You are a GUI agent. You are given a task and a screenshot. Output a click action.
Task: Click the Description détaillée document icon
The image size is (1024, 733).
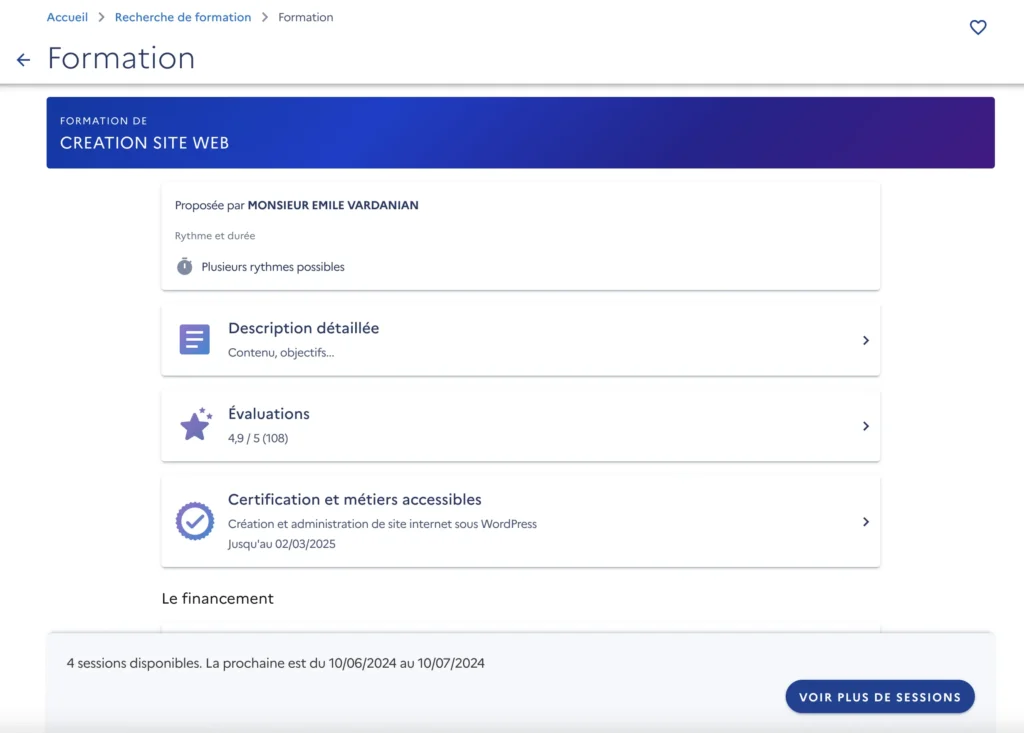coord(194,340)
